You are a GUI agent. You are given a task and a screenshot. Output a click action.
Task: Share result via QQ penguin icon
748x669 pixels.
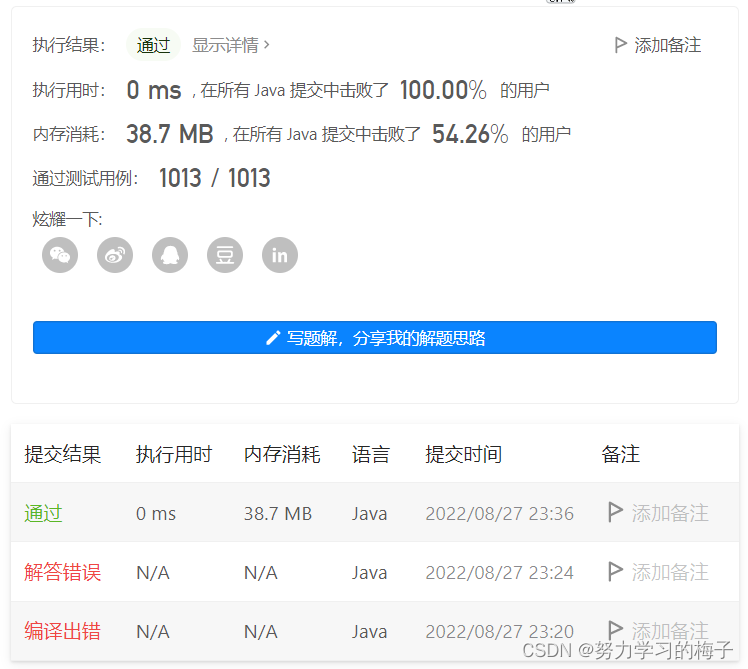point(170,255)
